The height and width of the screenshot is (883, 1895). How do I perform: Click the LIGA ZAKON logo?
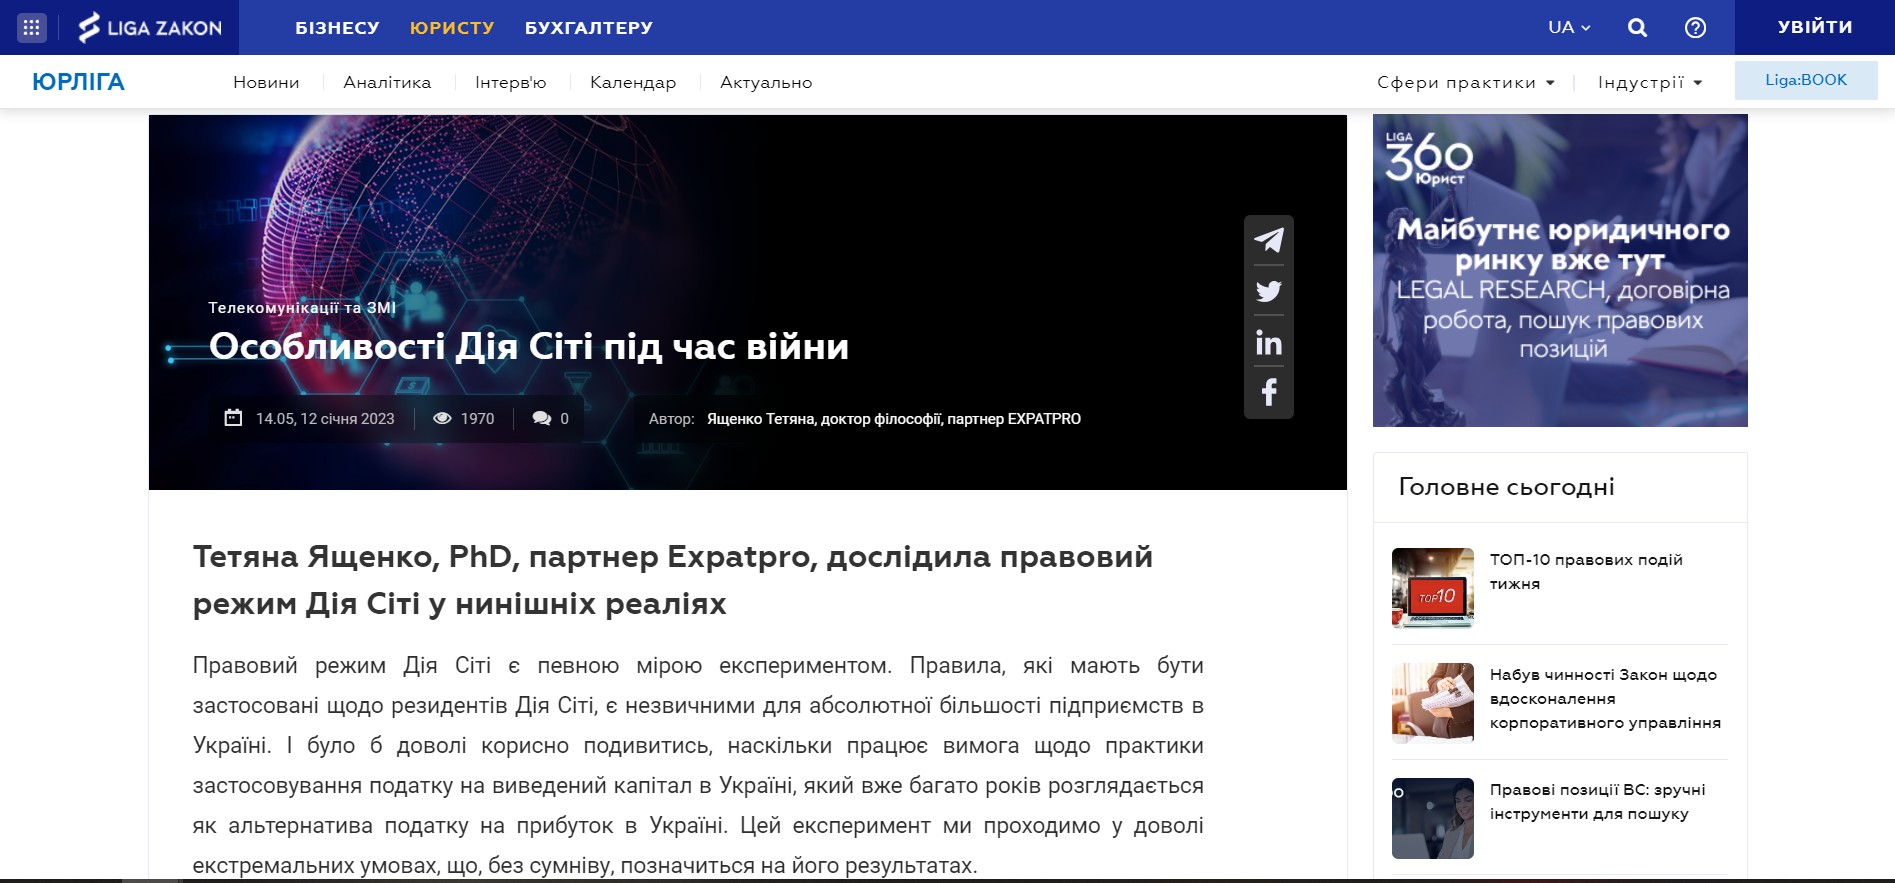tap(150, 27)
